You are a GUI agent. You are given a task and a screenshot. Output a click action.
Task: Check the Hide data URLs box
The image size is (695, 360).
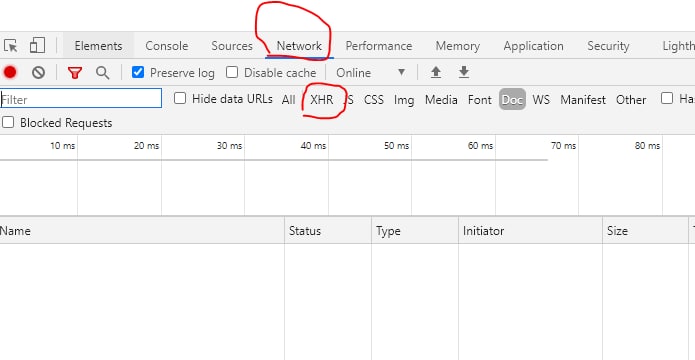coord(180,98)
